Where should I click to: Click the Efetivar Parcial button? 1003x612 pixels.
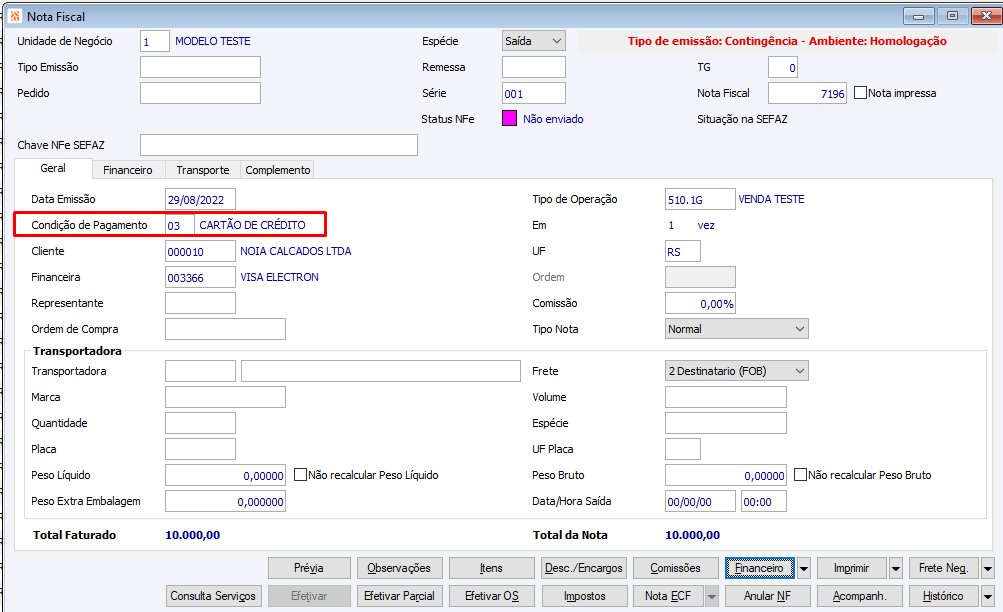[399, 596]
